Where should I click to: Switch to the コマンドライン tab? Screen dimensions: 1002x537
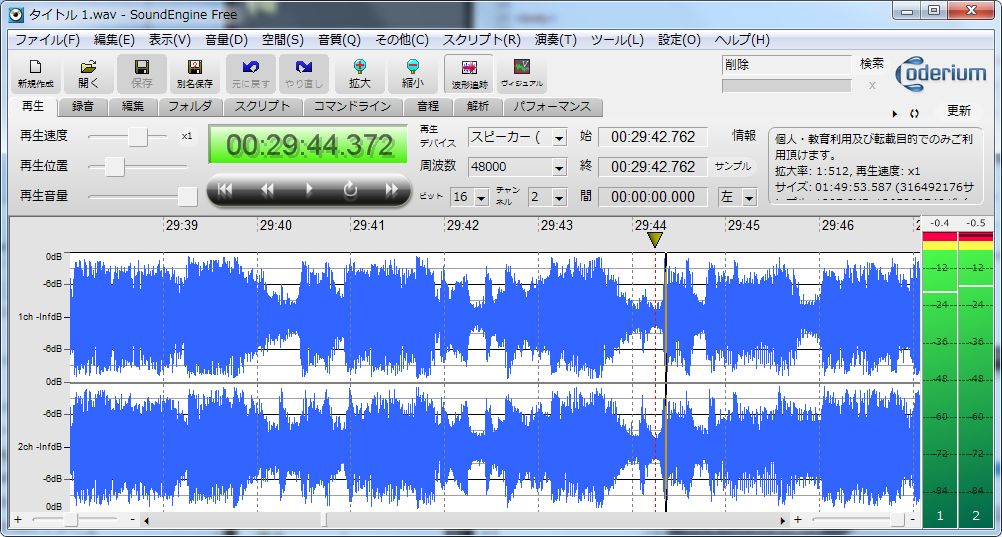353,107
